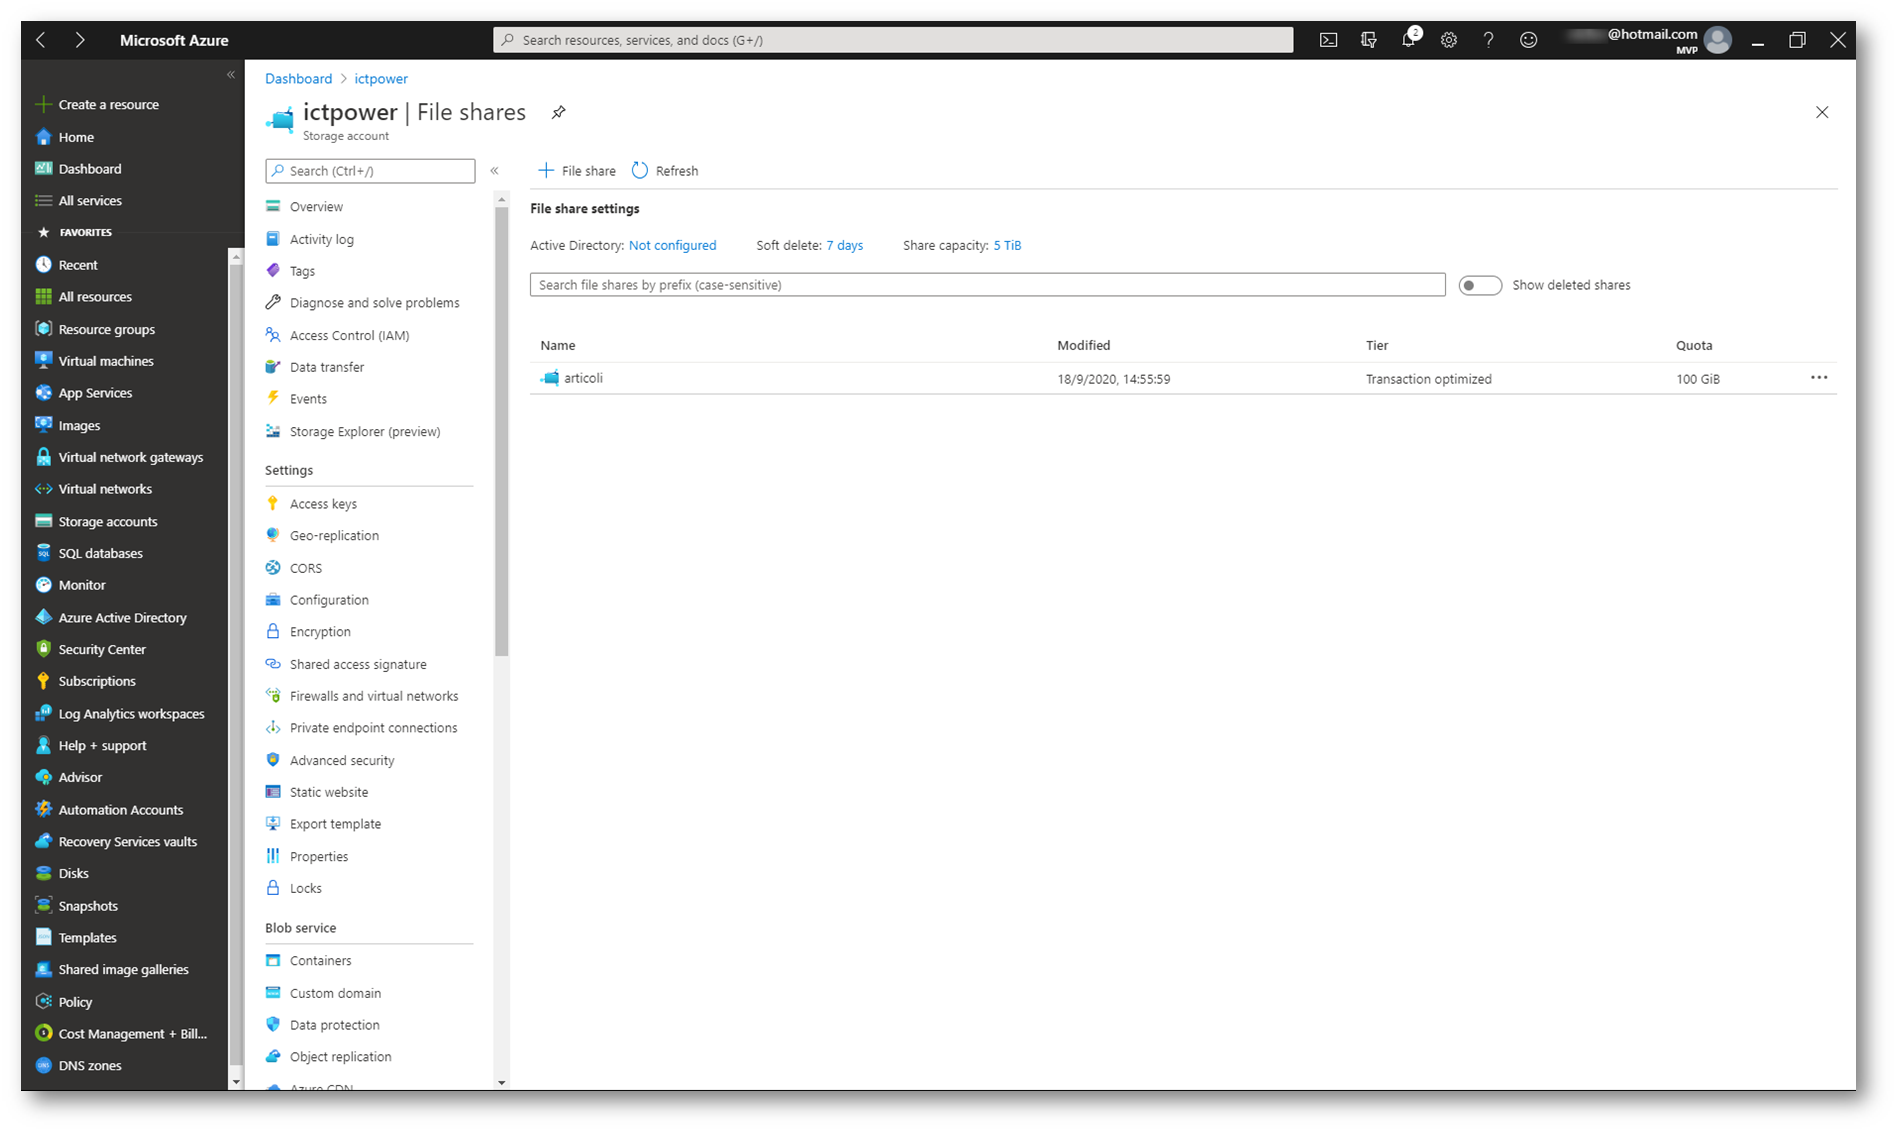1898x1133 pixels.
Task: Click the DNS zones icon
Action: pyautogui.click(x=43, y=1065)
